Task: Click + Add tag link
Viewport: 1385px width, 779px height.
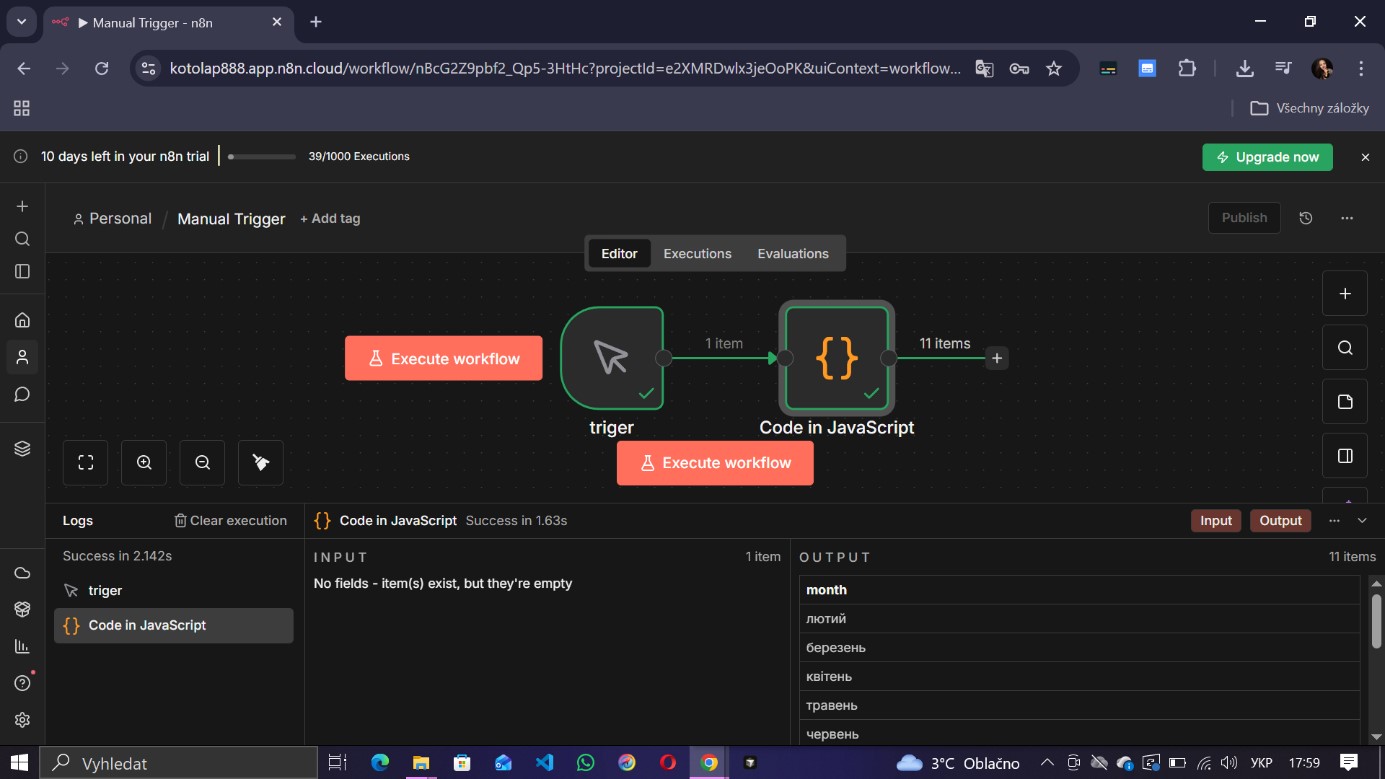Action: 330,218
